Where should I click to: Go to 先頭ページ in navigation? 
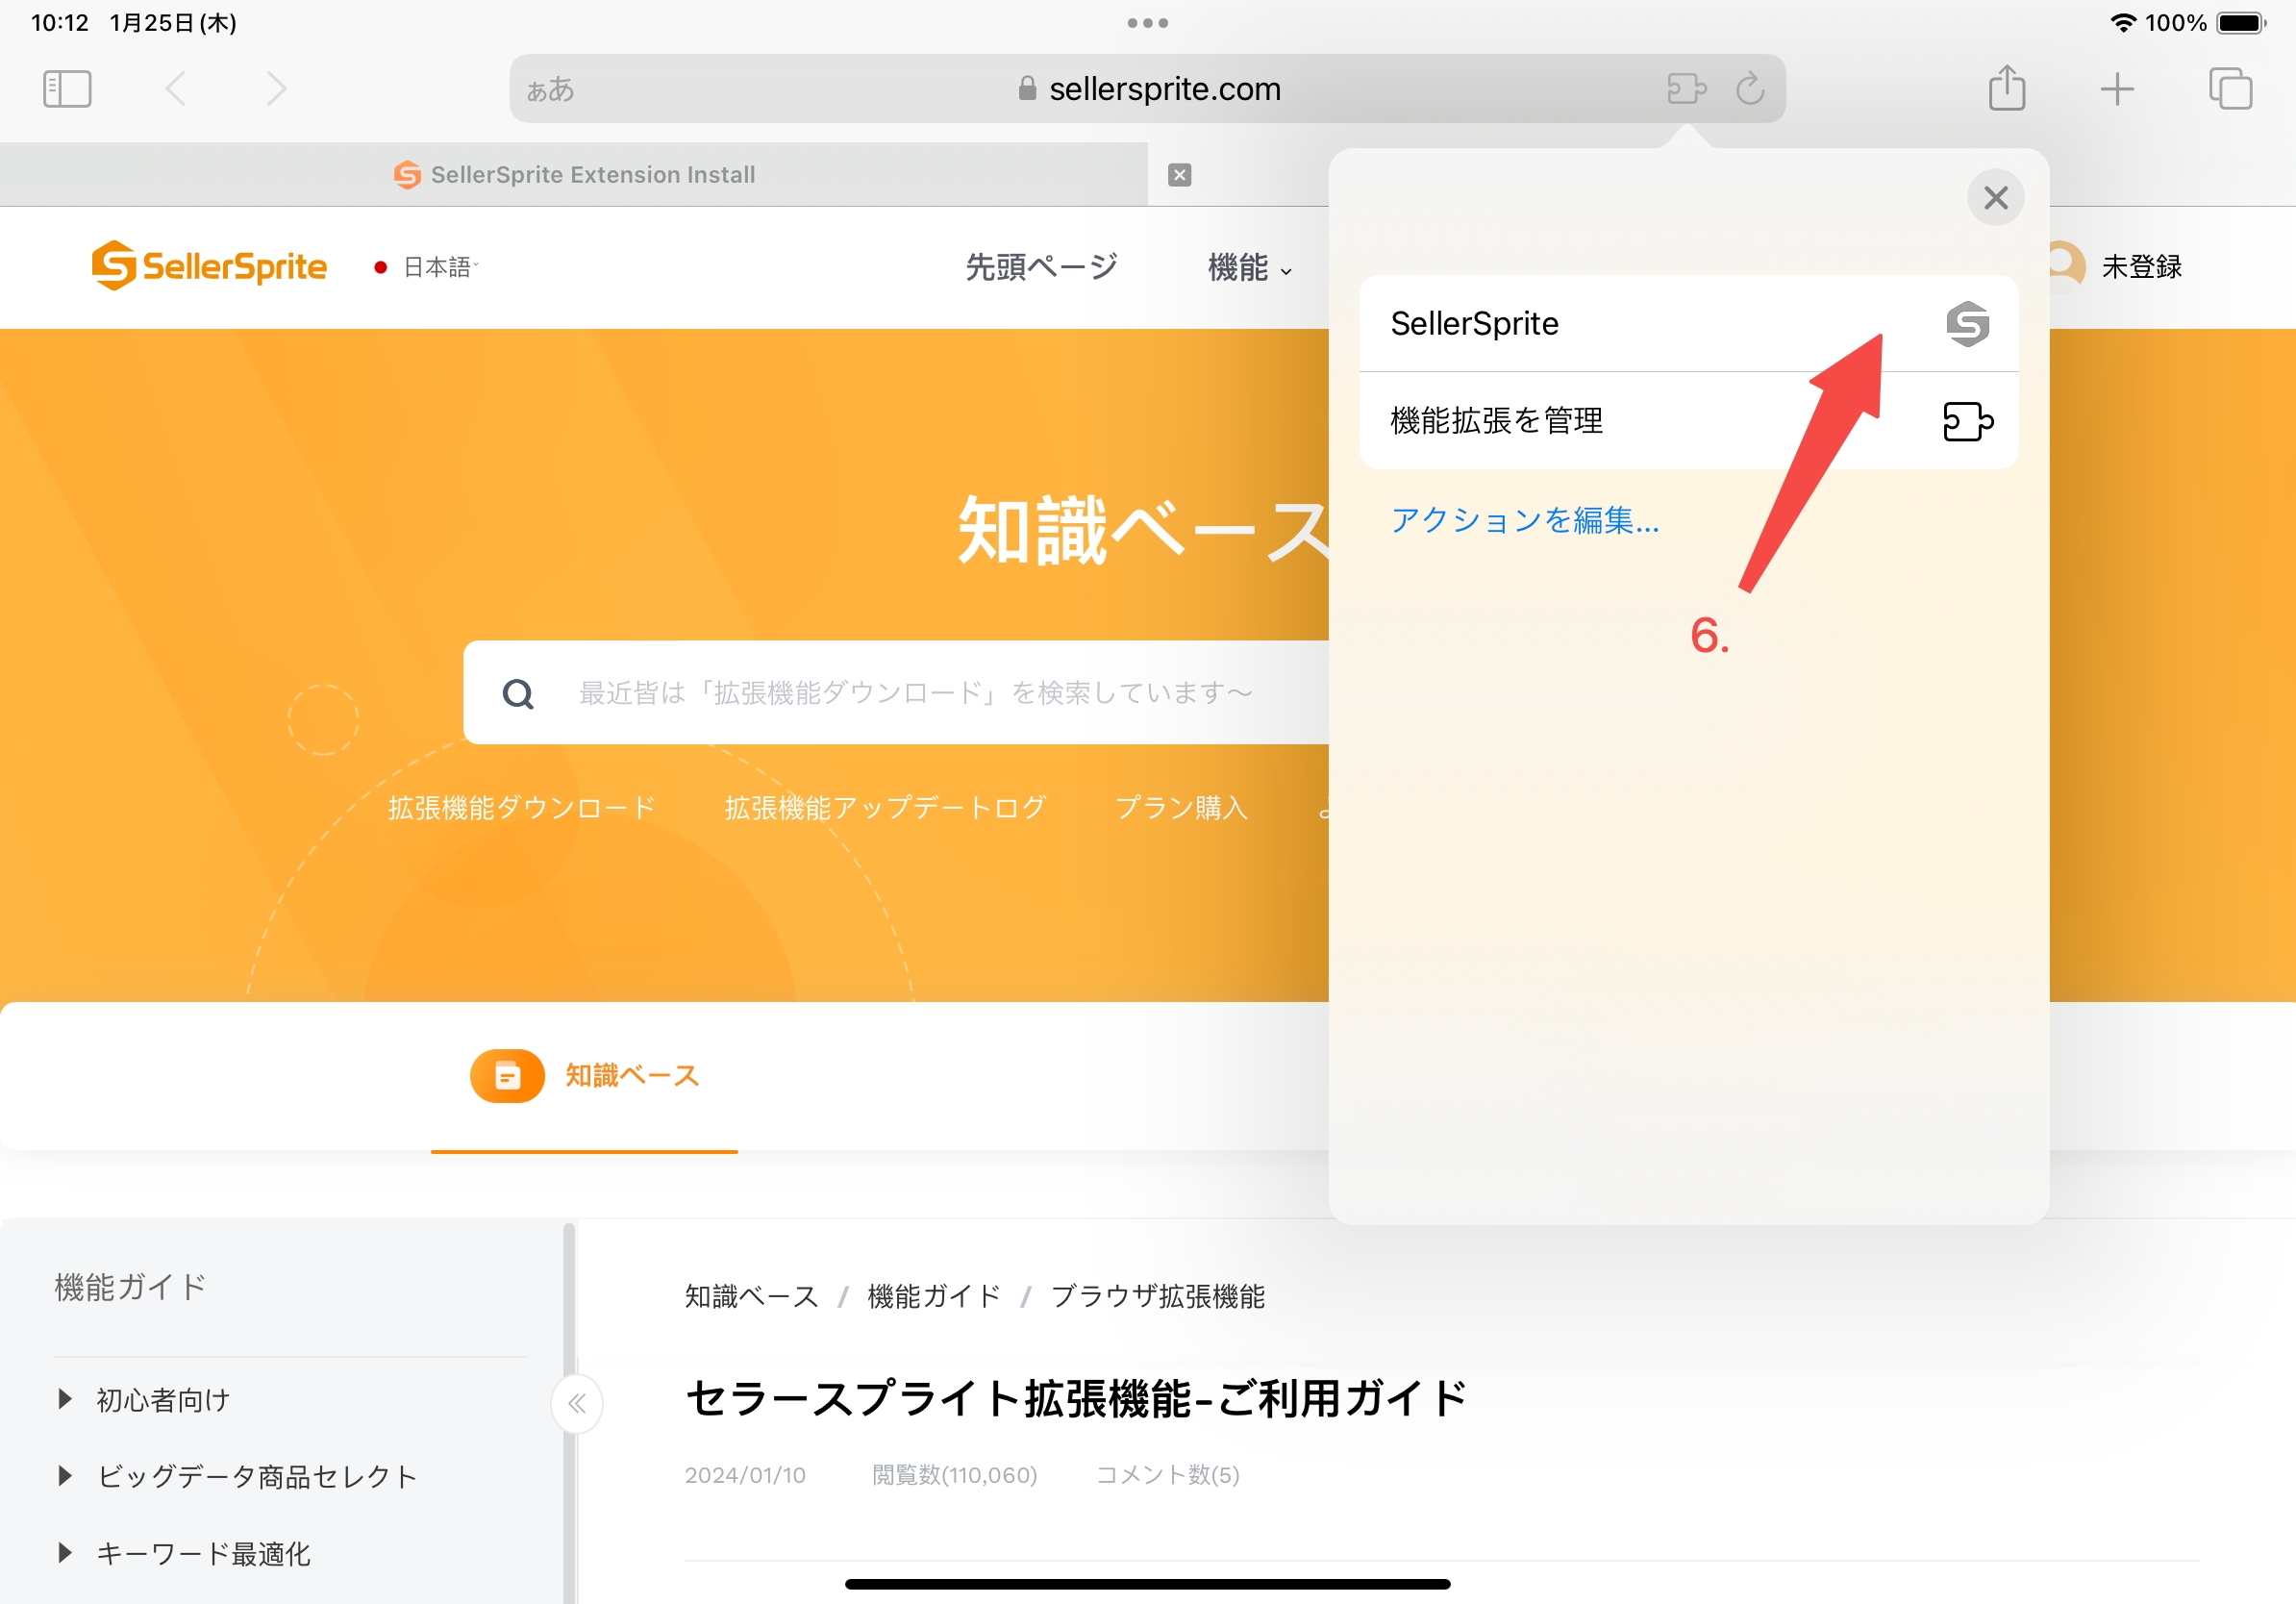tap(1041, 267)
